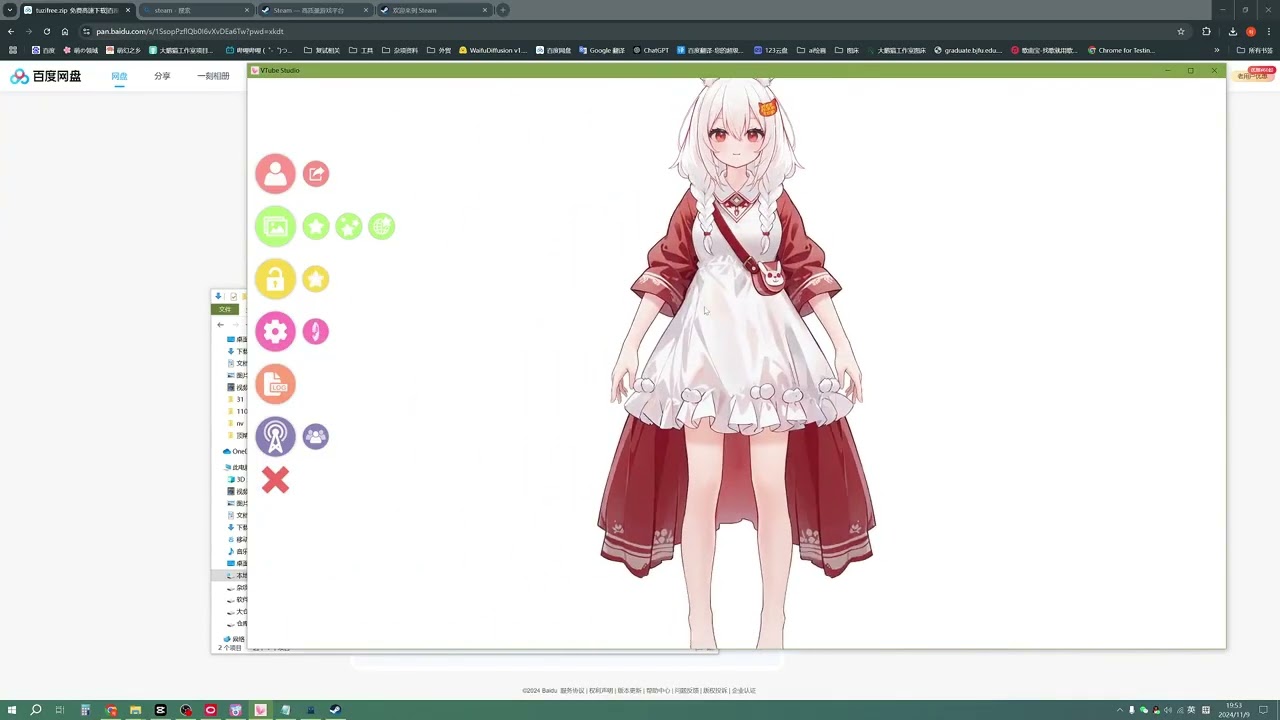Open Chrome downloads icon

click(x=1233, y=31)
